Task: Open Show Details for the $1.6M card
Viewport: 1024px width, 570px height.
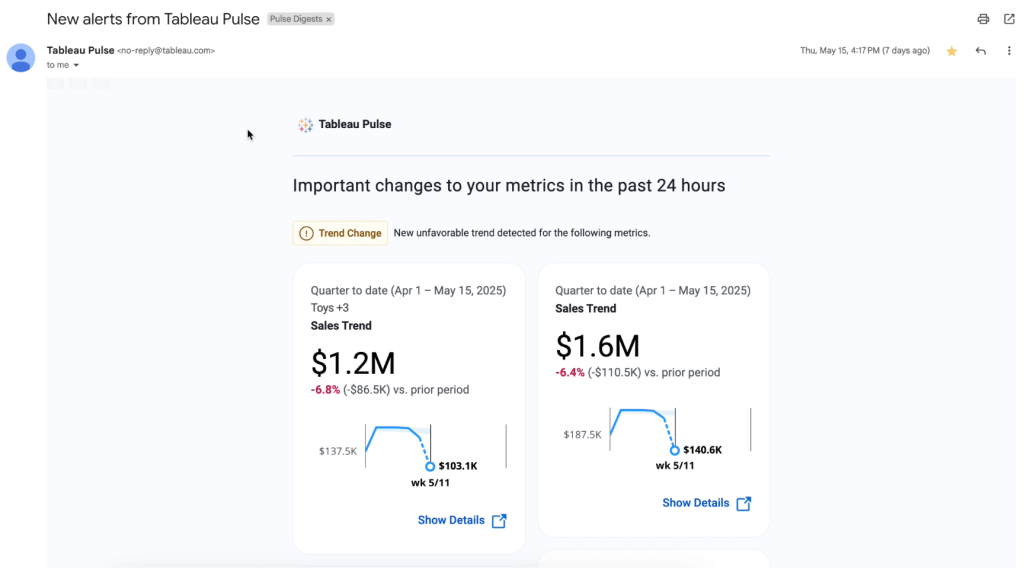Action: coord(696,503)
